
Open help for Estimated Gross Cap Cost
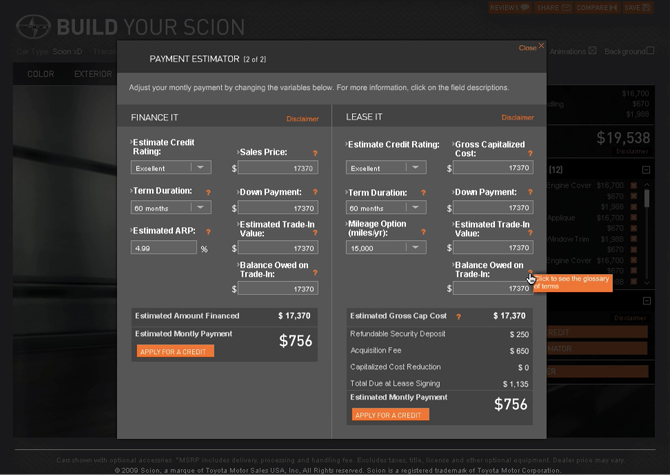[x=458, y=317]
